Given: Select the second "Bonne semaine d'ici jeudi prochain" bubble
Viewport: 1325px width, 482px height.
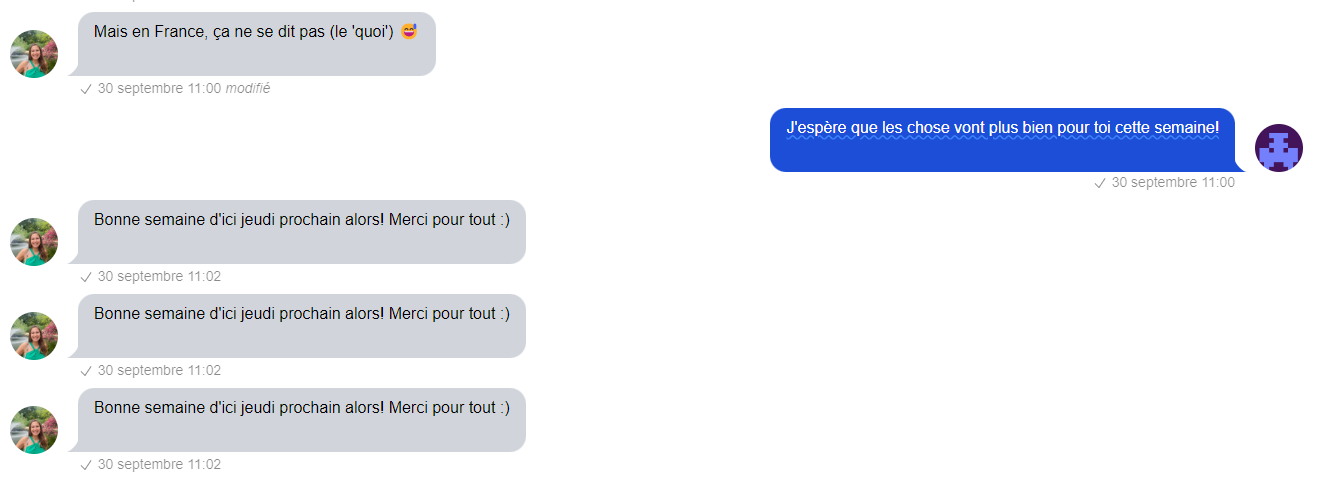Looking at the screenshot, I should pyautogui.click(x=302, y=326).
